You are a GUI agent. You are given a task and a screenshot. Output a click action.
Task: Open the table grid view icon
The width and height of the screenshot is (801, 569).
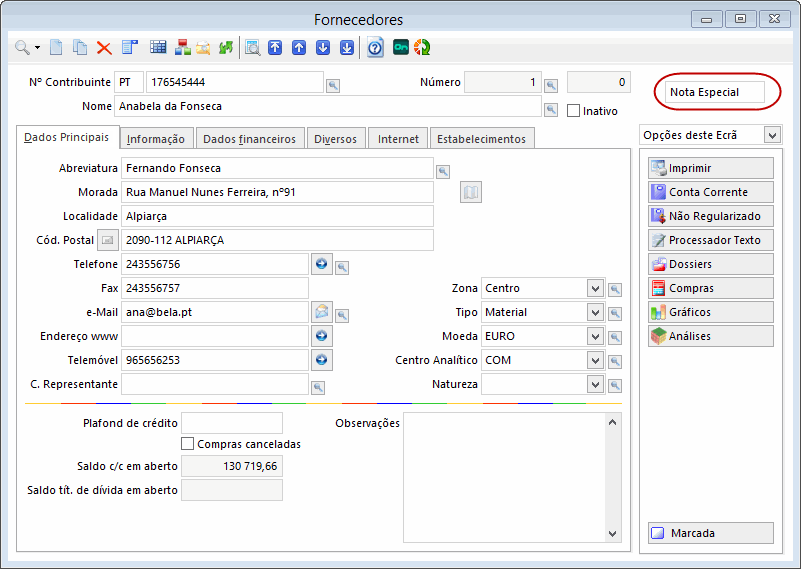point(158,48)
